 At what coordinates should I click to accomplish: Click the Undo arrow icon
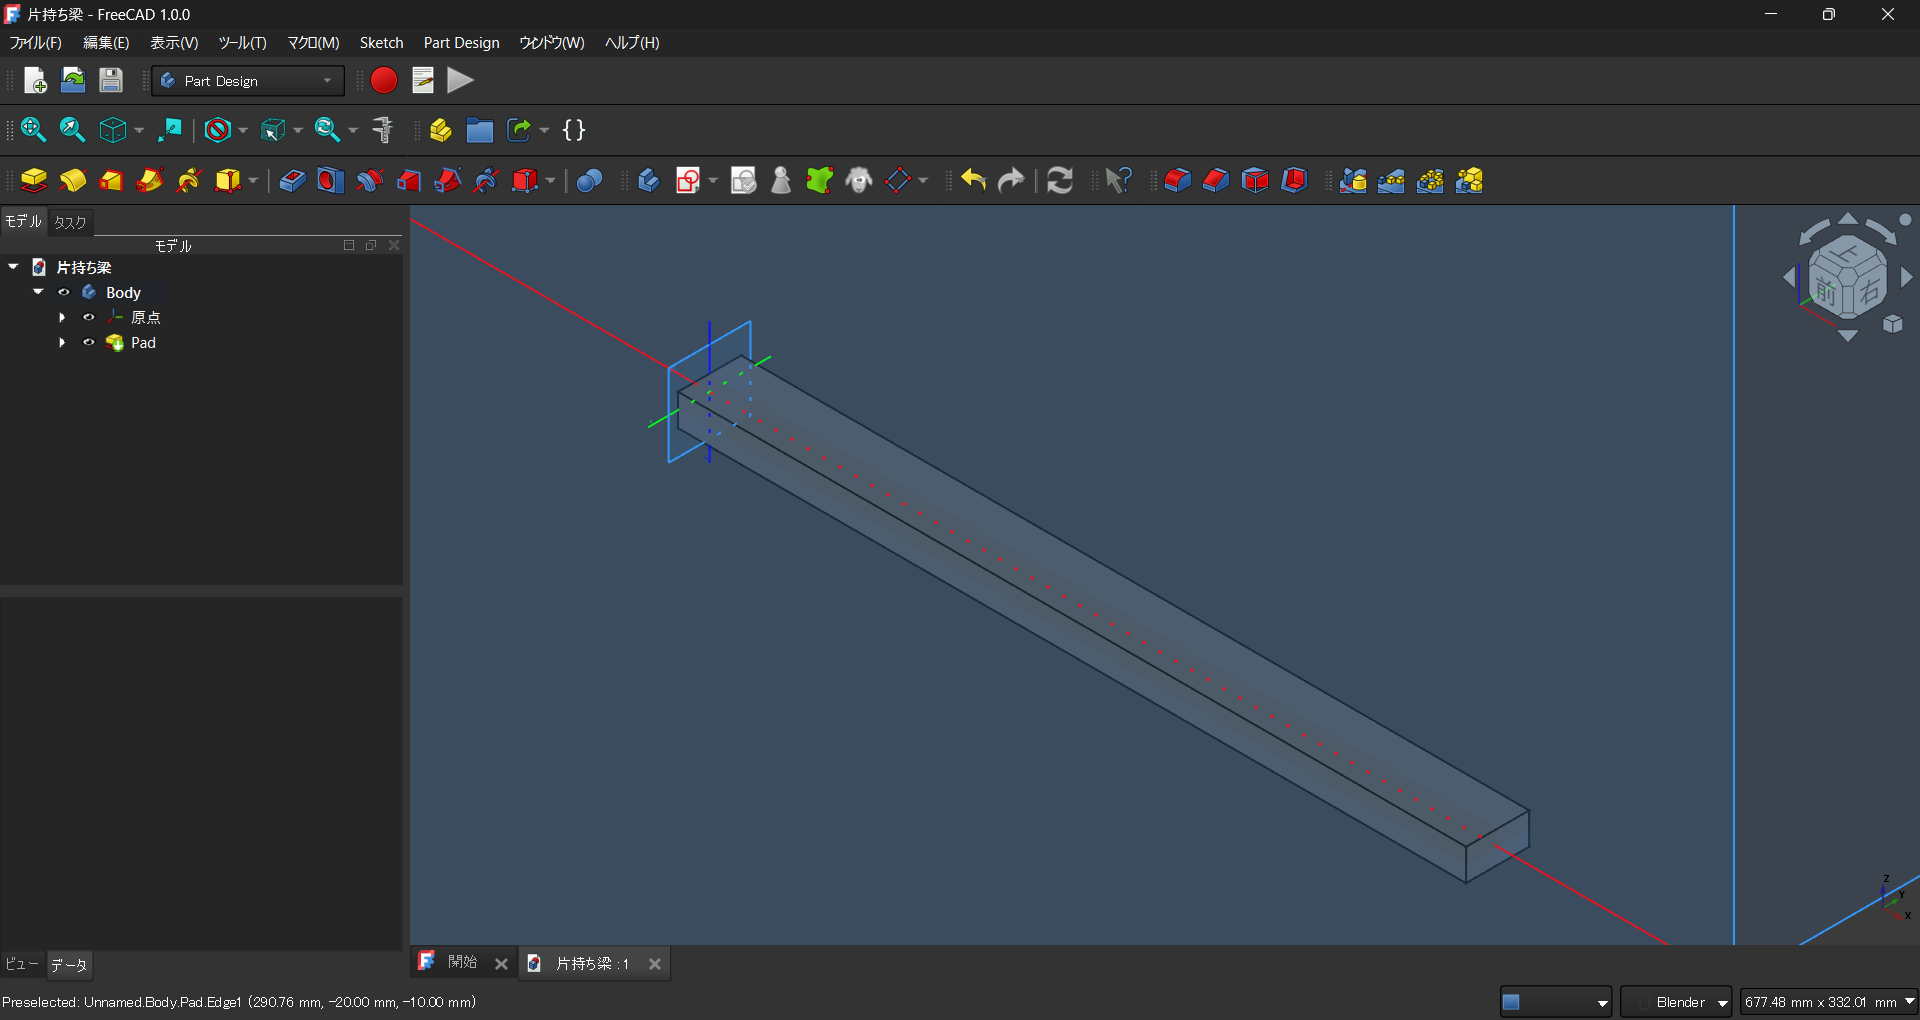pyautogui.click(x=973, y=181)
